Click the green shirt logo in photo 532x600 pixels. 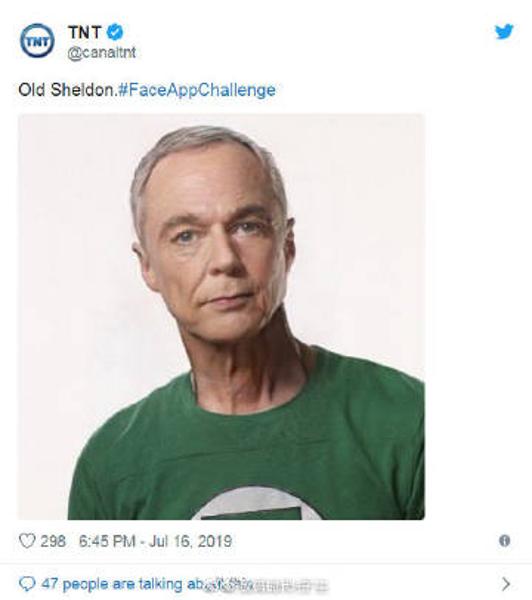click(256, 503)
